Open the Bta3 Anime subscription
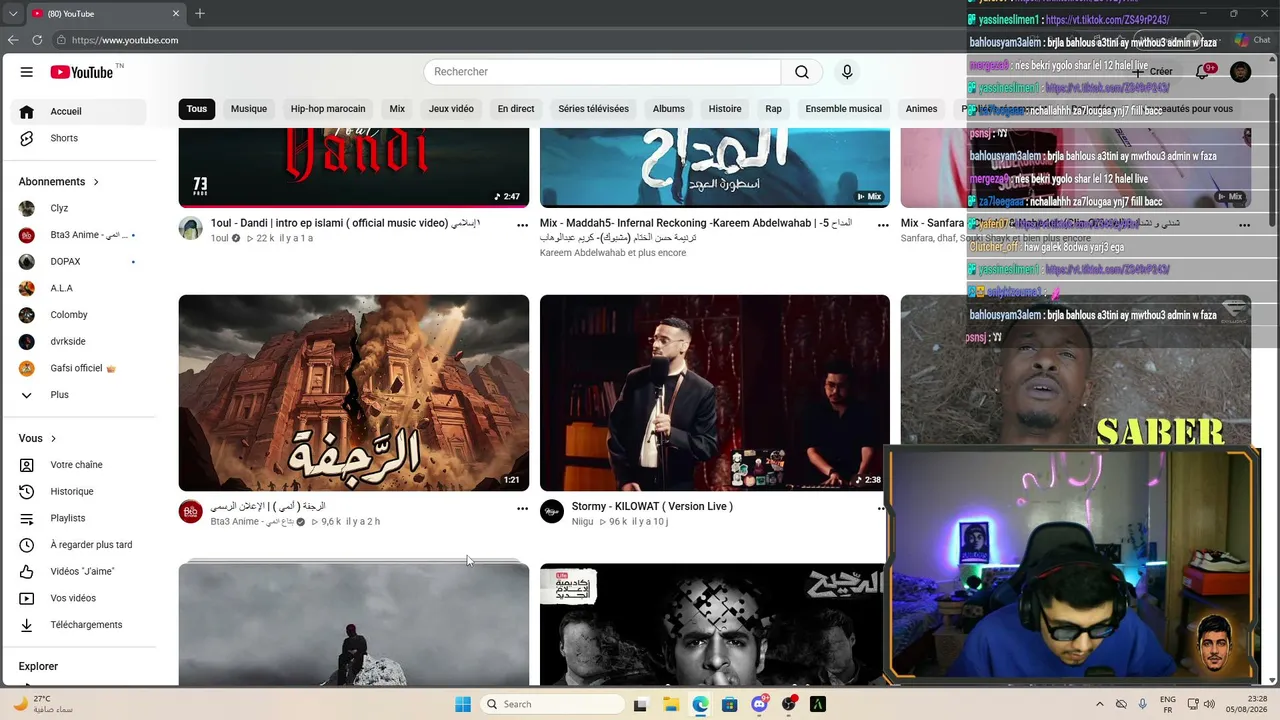 (x=78, y=235)
